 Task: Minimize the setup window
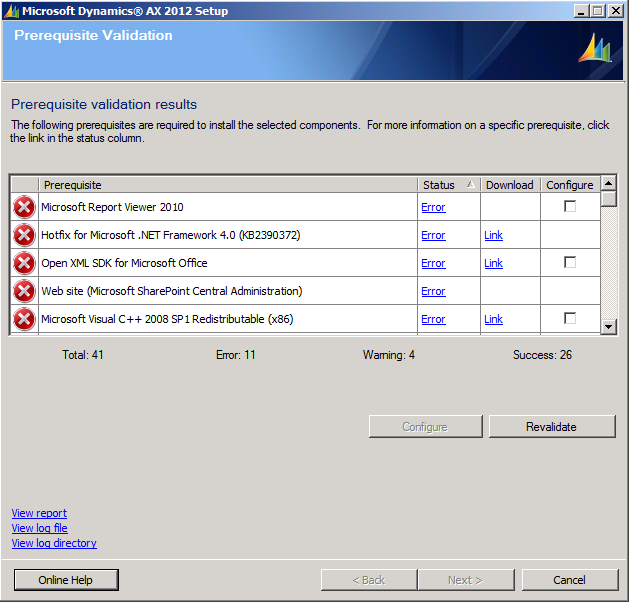click(x=580, y=11)
